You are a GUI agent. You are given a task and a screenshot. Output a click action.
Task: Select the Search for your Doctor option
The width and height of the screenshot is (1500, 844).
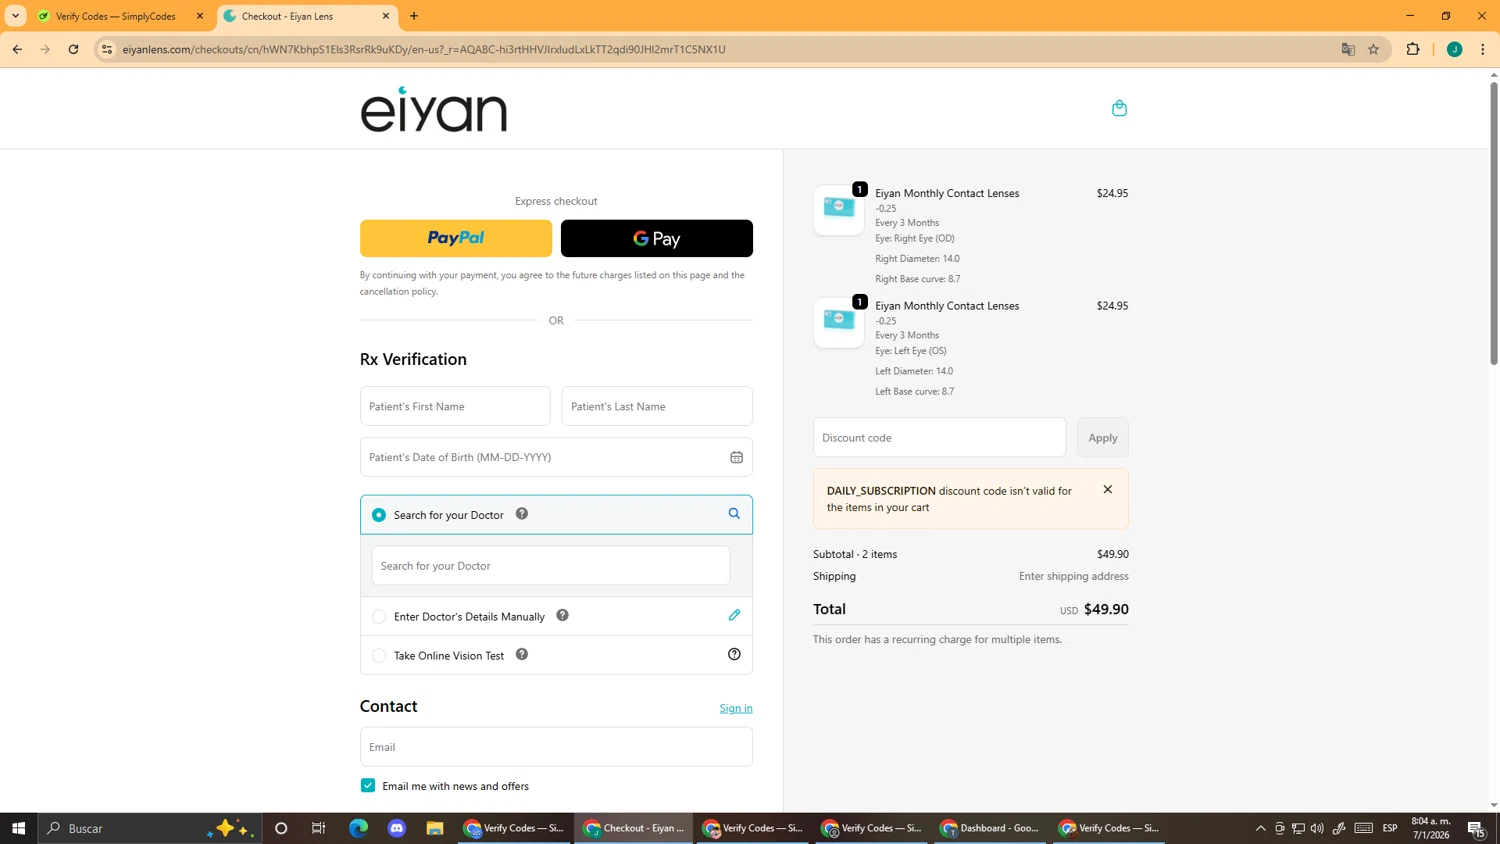click(x=379, y=515)
